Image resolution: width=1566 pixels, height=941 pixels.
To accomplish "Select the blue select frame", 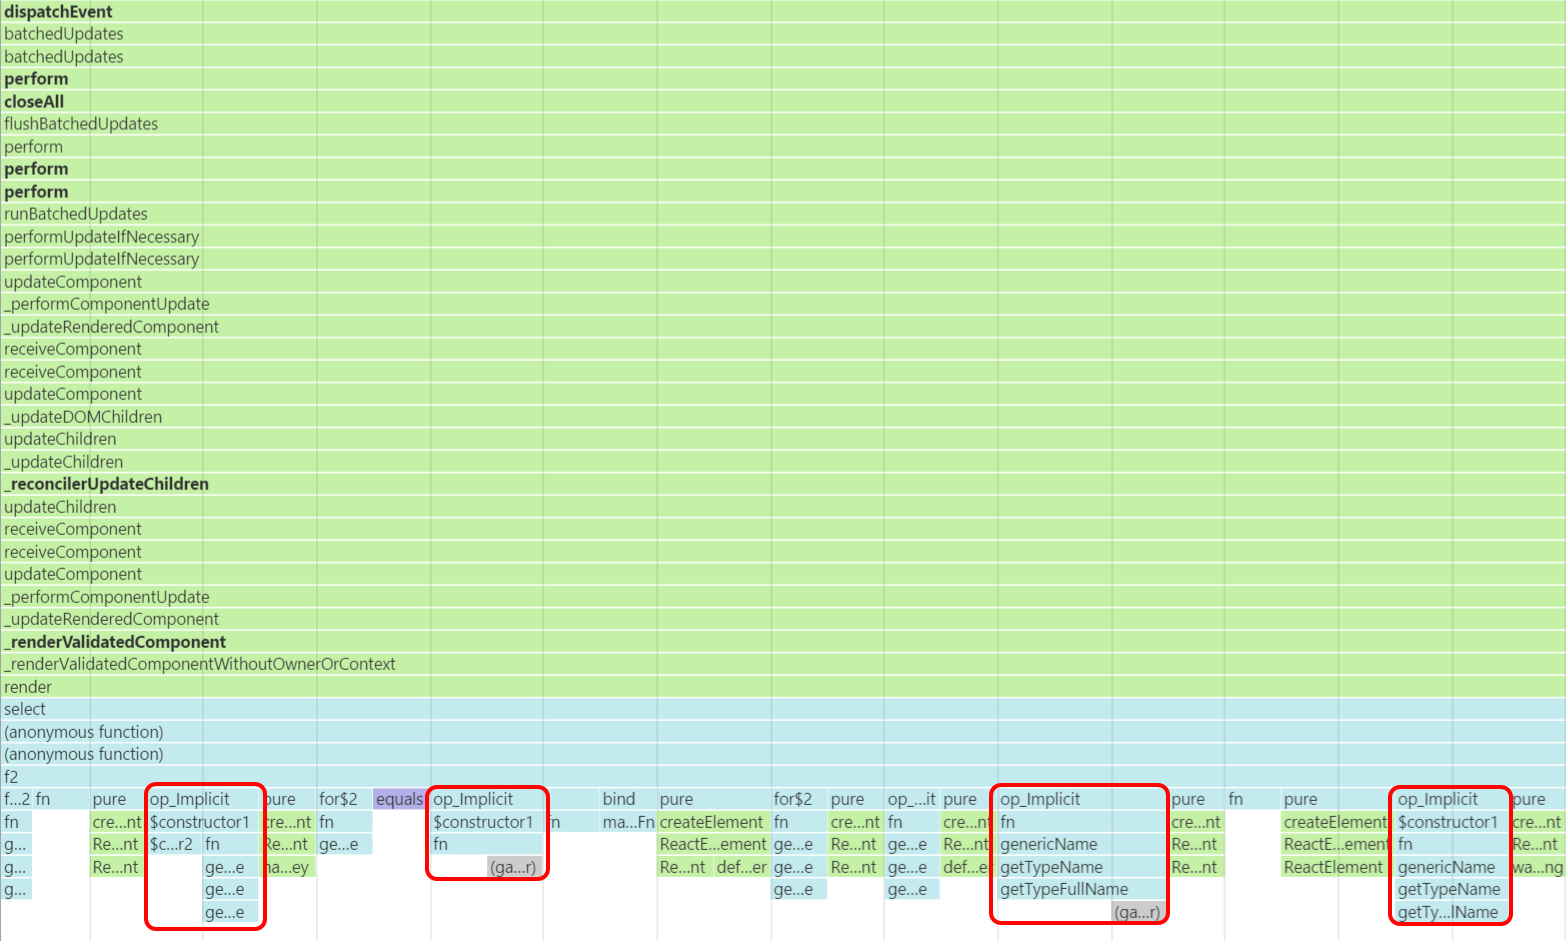I will point(25,709).
